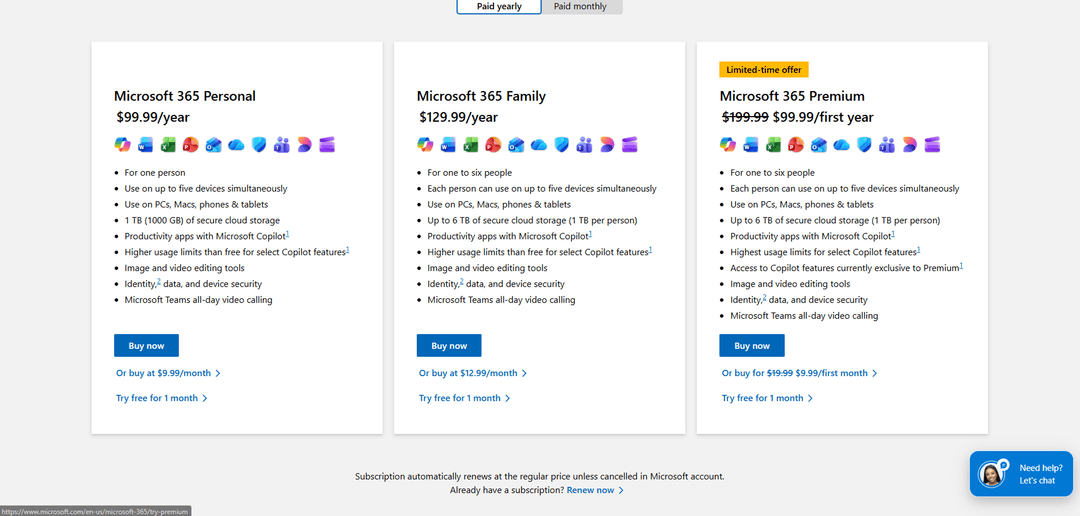This screenshot has height=516, width=1080.
Task: Open footnote 1 after exclusive to Premium line
Action: tap(962, 266)
